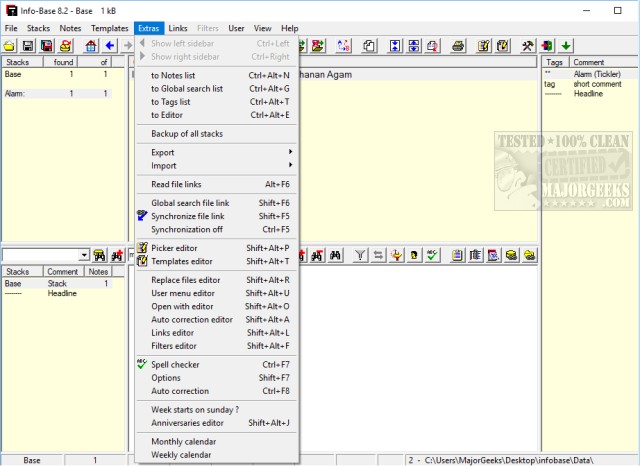Open the search combo box dropdown arrow
Viewport: 640px width, 466px height.
[84, 256]
